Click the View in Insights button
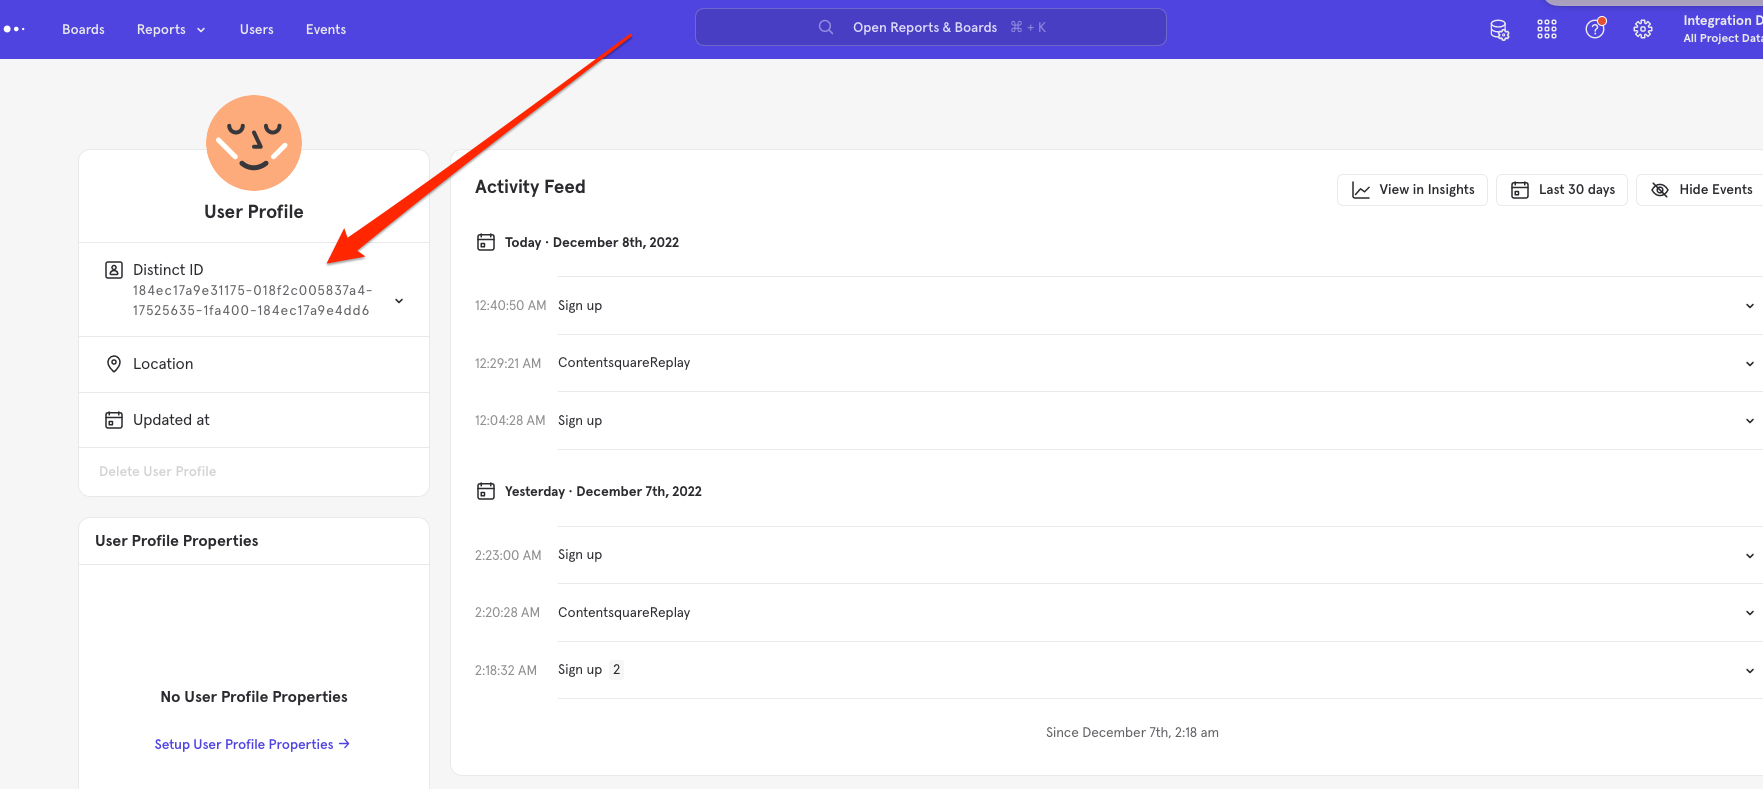This screenshot has height=789, width=1763. coord(1412,190)
